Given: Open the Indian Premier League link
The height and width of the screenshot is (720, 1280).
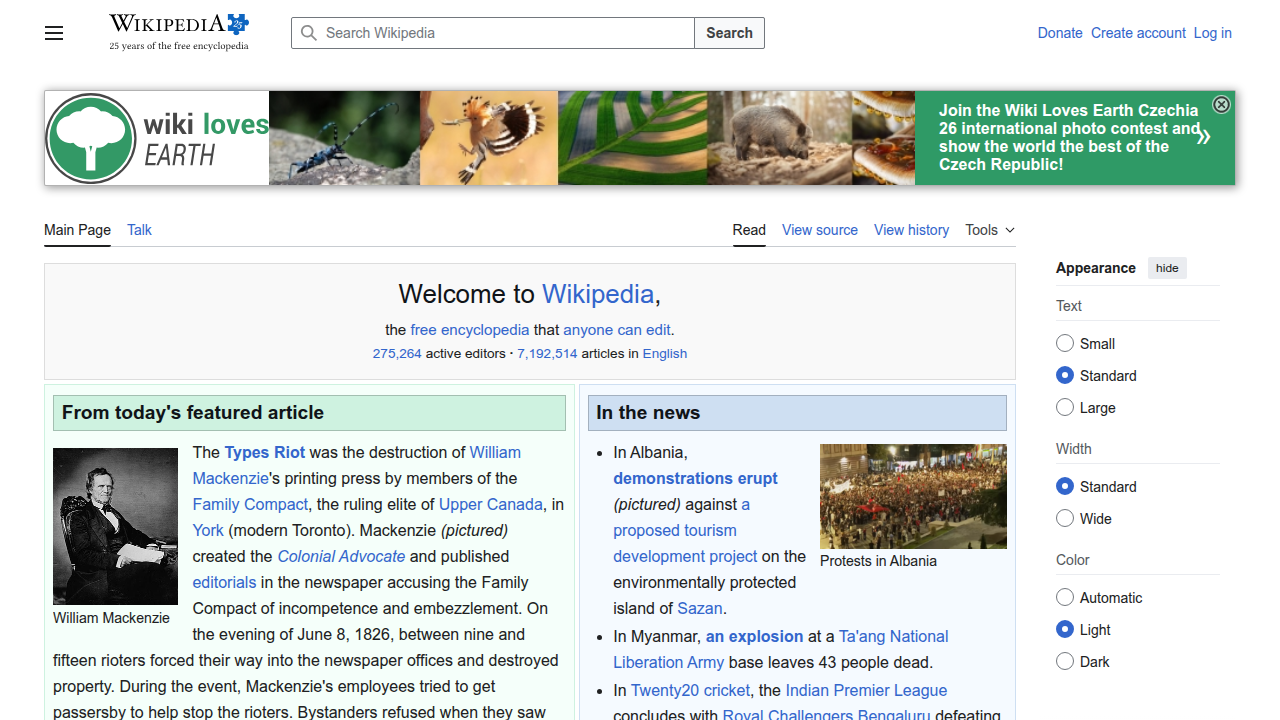Looking at the screenshot, I should [866, 690].
